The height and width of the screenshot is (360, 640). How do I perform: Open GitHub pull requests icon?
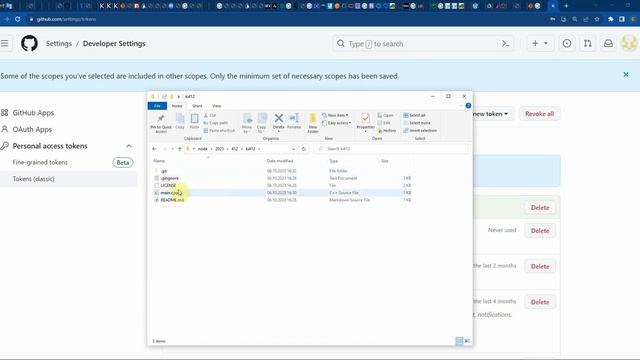pyautogui.click(x=588, y=43)
